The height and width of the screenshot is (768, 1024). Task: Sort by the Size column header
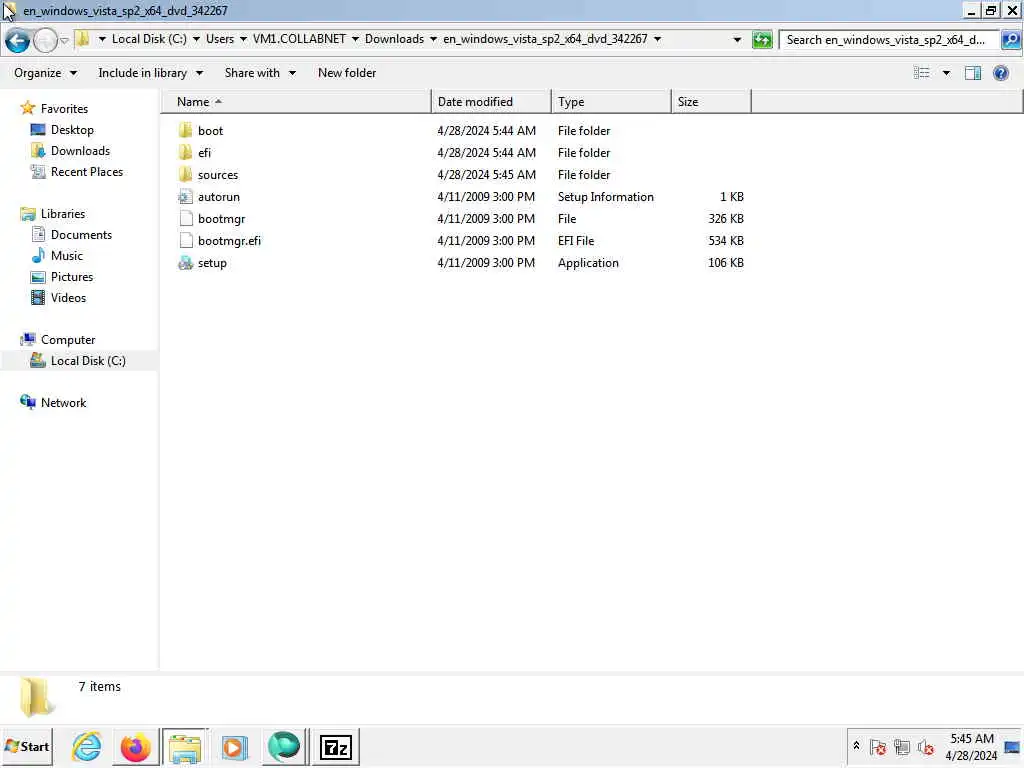tap(711, 102)
